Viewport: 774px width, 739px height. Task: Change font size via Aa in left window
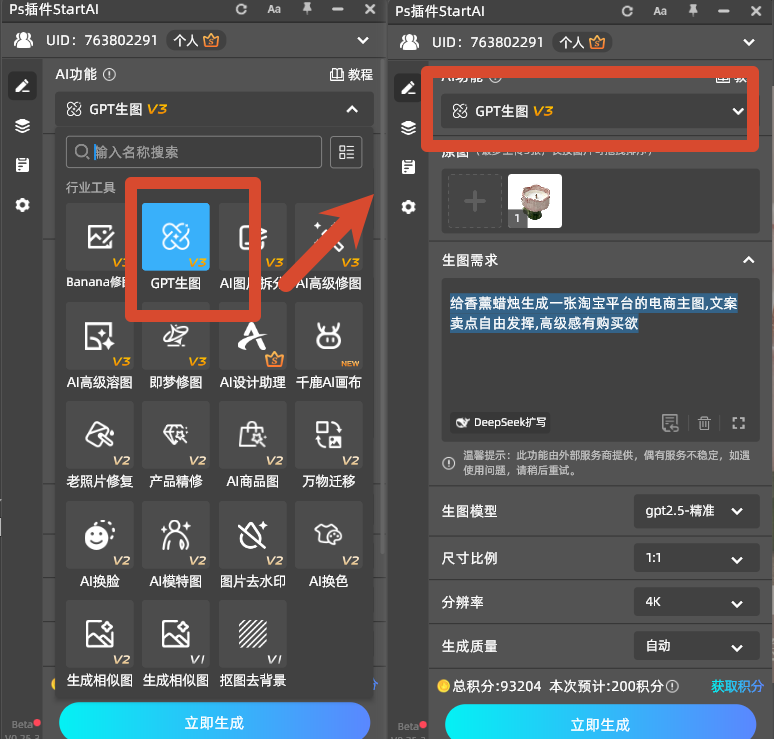tap(274, 9)
